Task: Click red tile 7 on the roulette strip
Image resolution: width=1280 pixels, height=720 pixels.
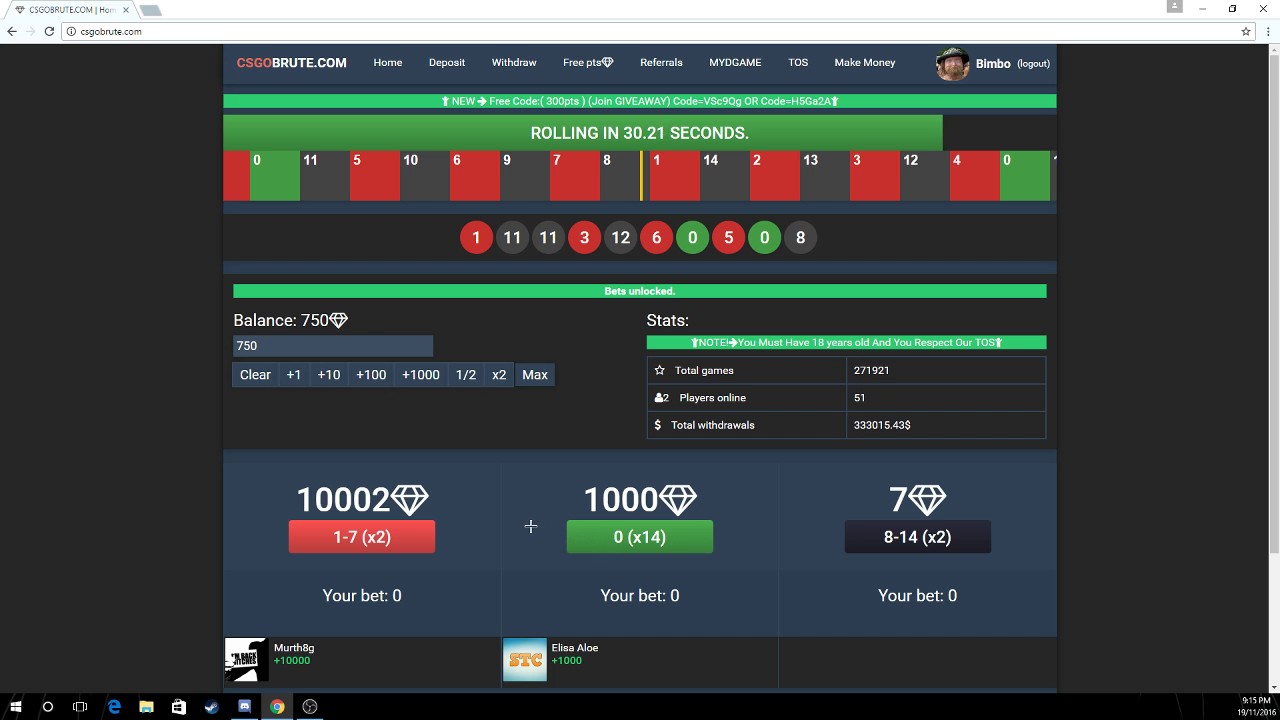Action: pyautogui.click(x=575, y=176)
